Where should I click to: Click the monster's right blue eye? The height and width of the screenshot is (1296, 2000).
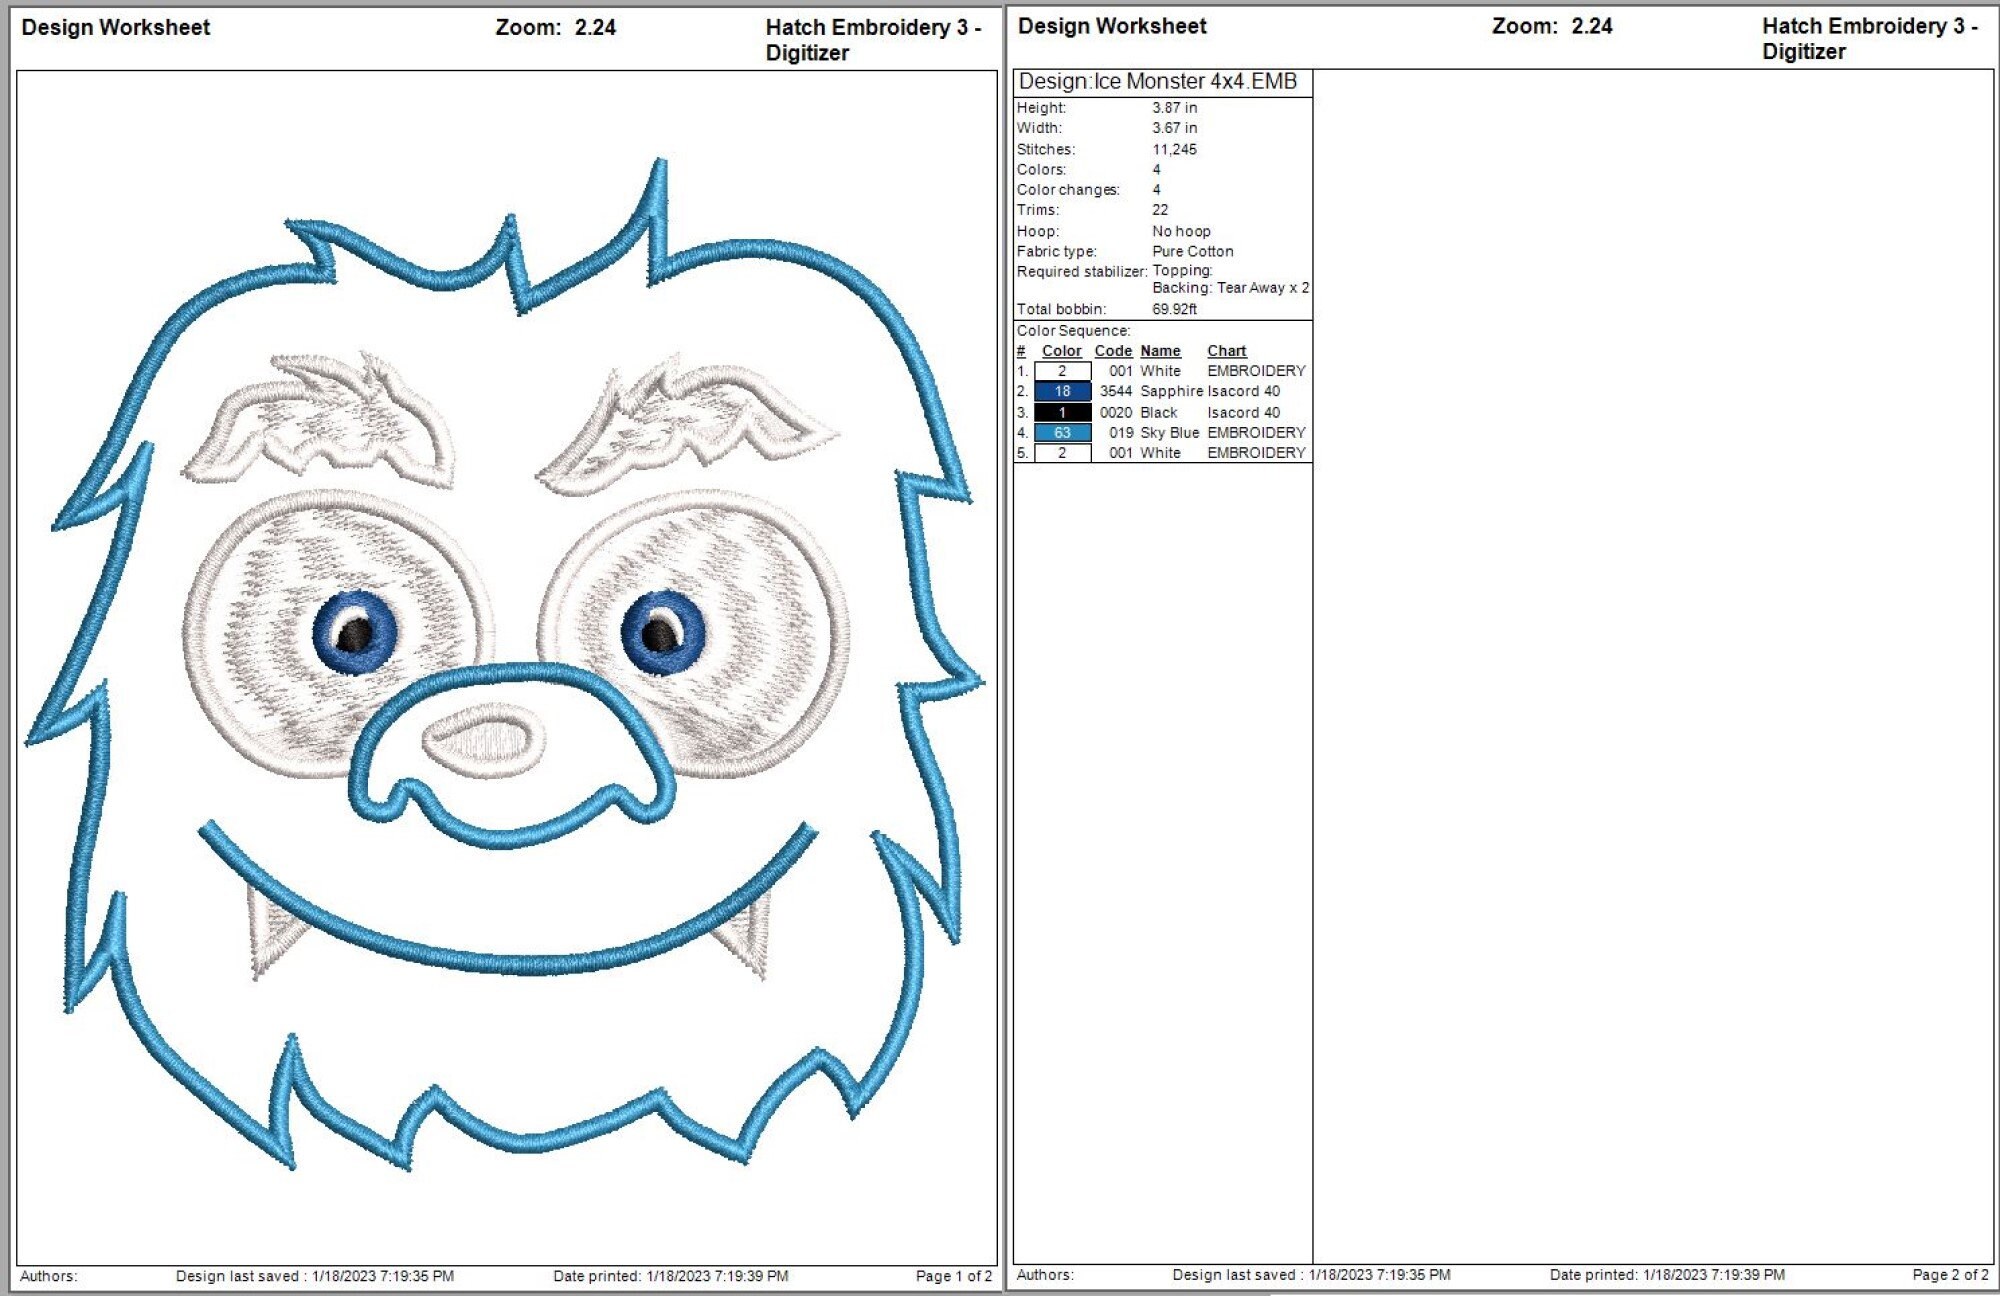[663, 632]
